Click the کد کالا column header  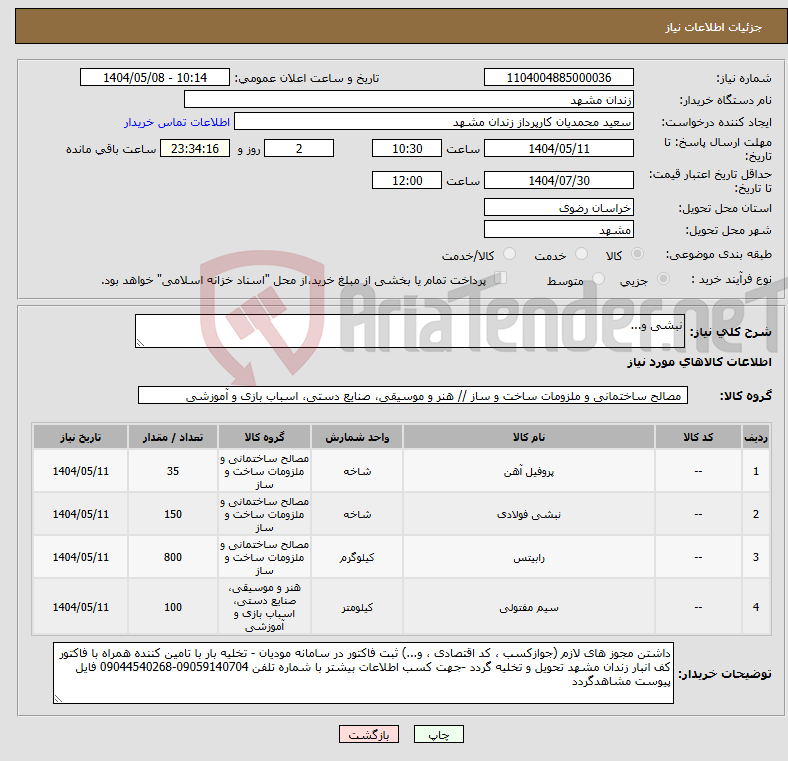point(698,437)
